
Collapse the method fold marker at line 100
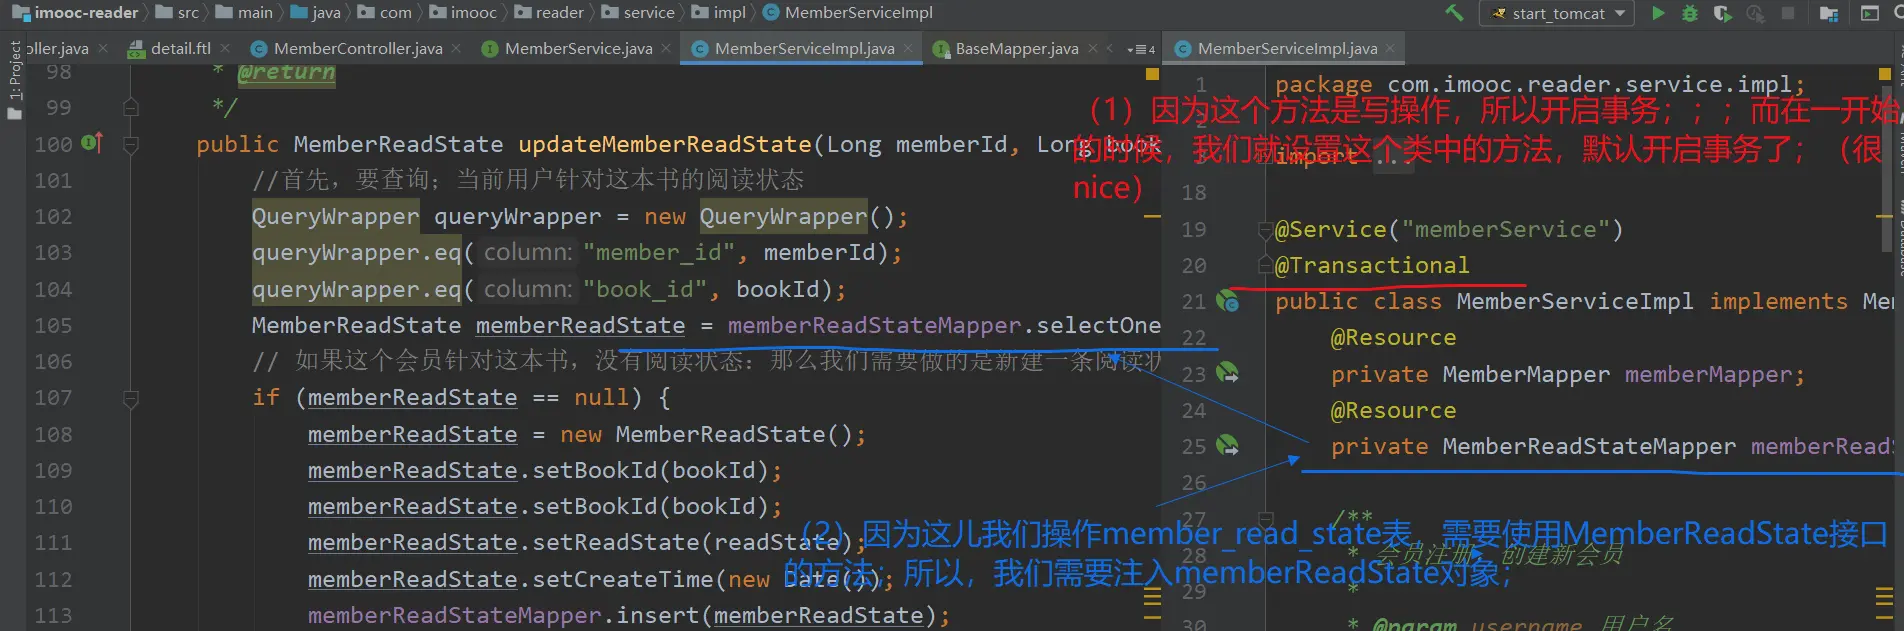point(130,144)
